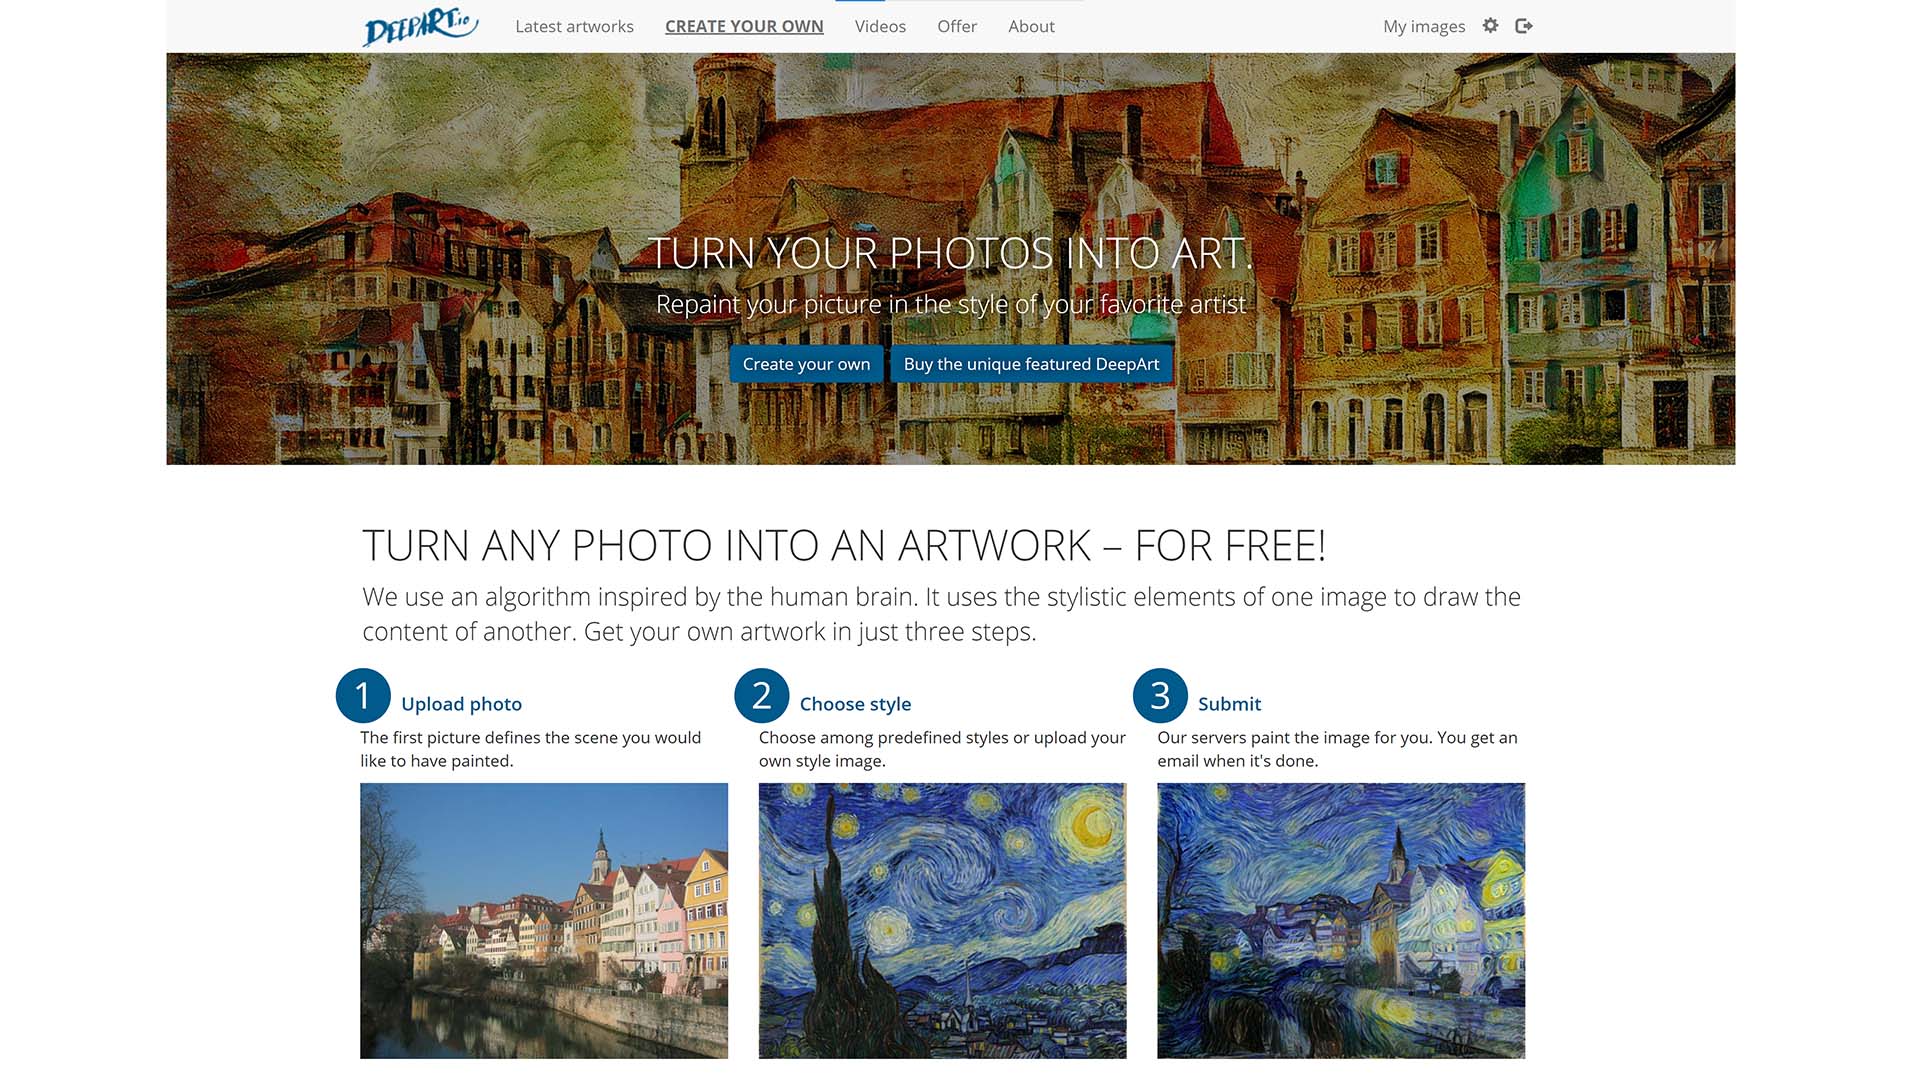The height and width of the screenshot is (1080, 1920).
Task: Click the logout arrow icon
Action: 1524,26
